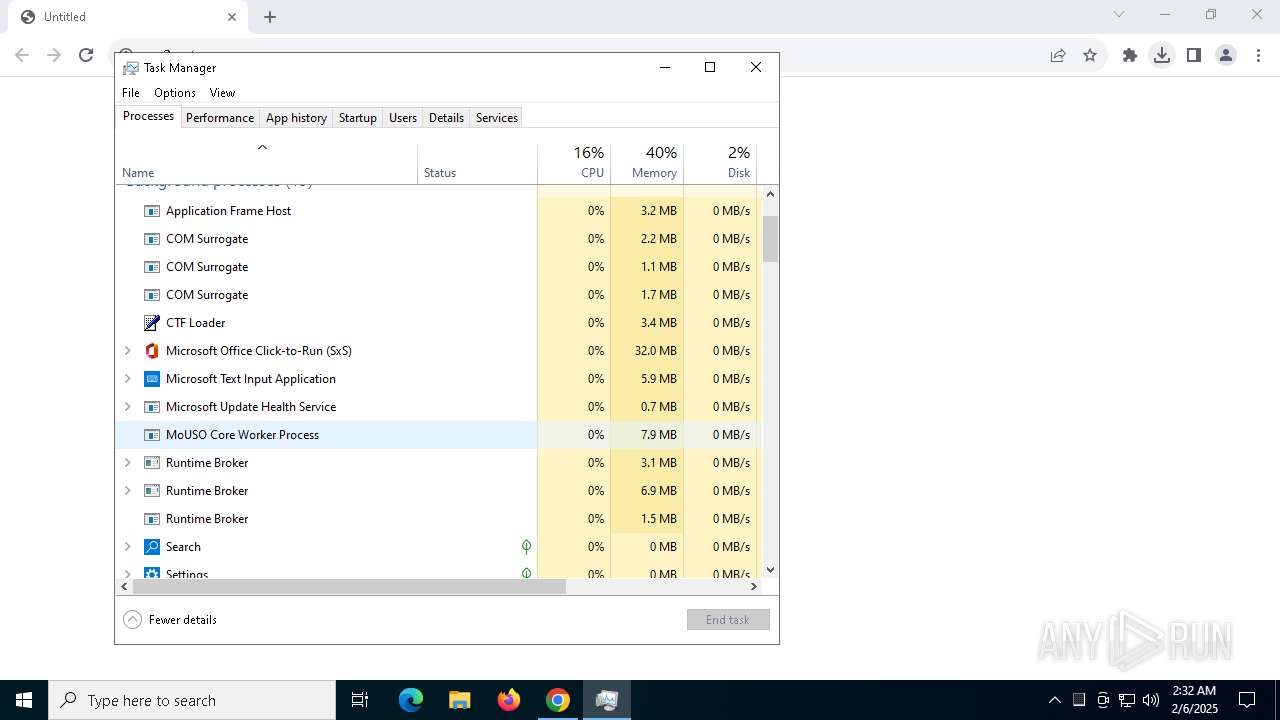Switch to the Services tab

click(497, 118)
